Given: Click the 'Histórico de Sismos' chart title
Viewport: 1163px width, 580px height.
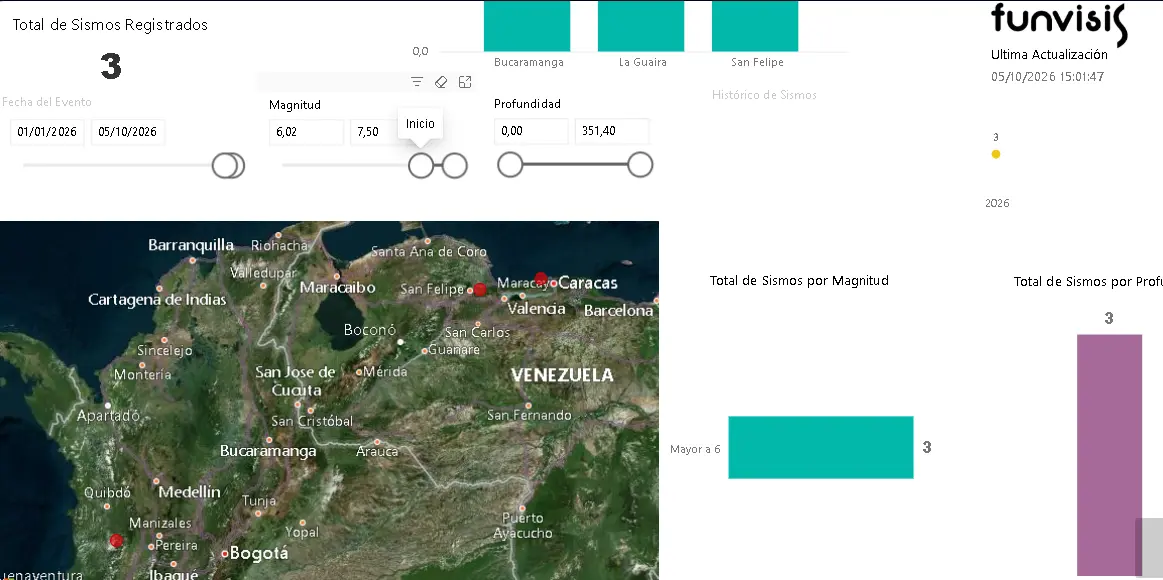Looking at the screenshot, I should click(x=764, y=95).
